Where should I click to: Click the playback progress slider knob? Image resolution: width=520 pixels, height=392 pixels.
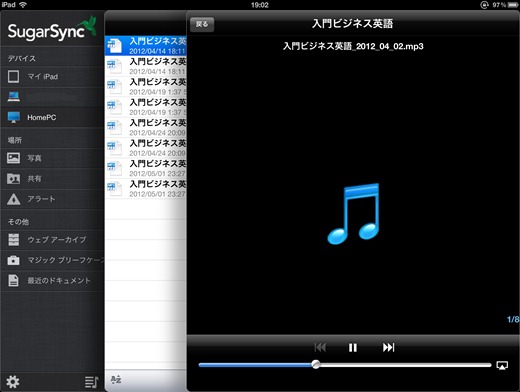[316, 365]
